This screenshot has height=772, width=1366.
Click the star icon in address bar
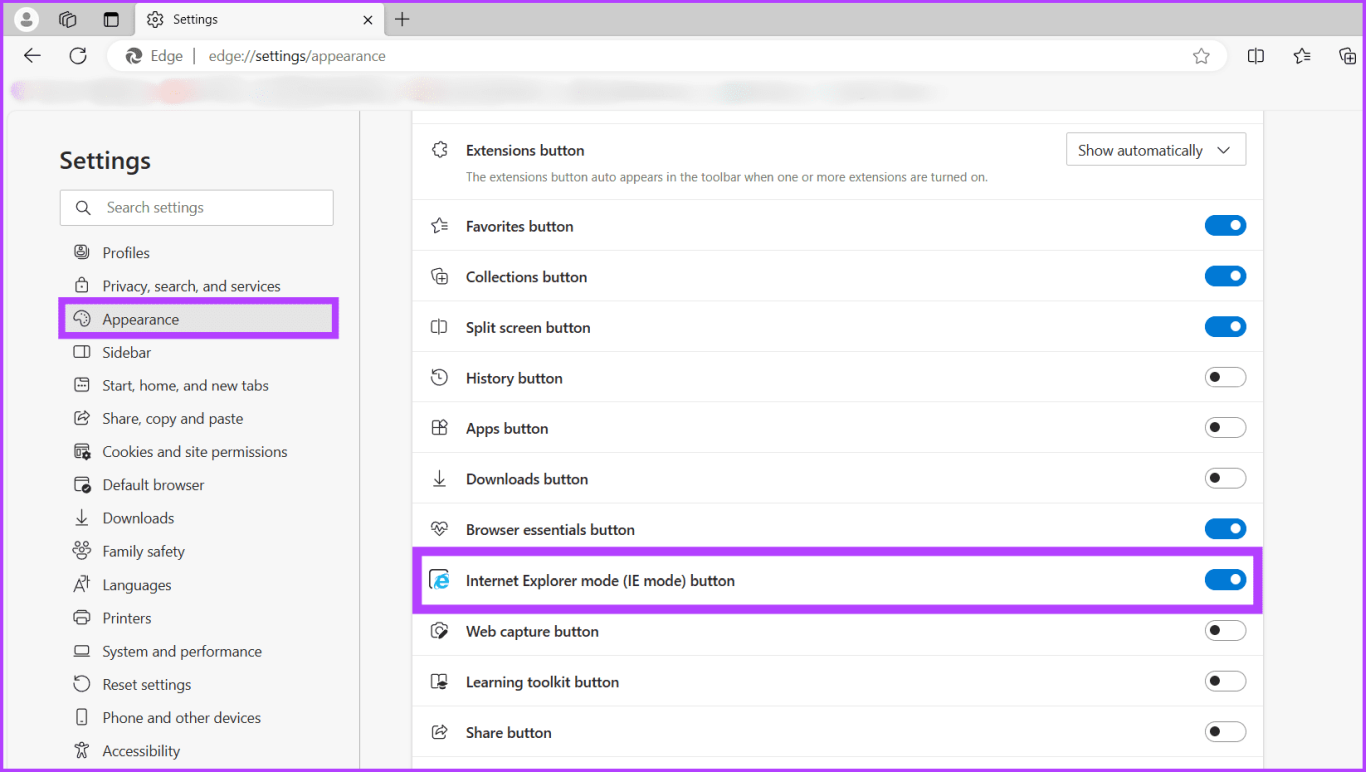(x=1201, y=56)
